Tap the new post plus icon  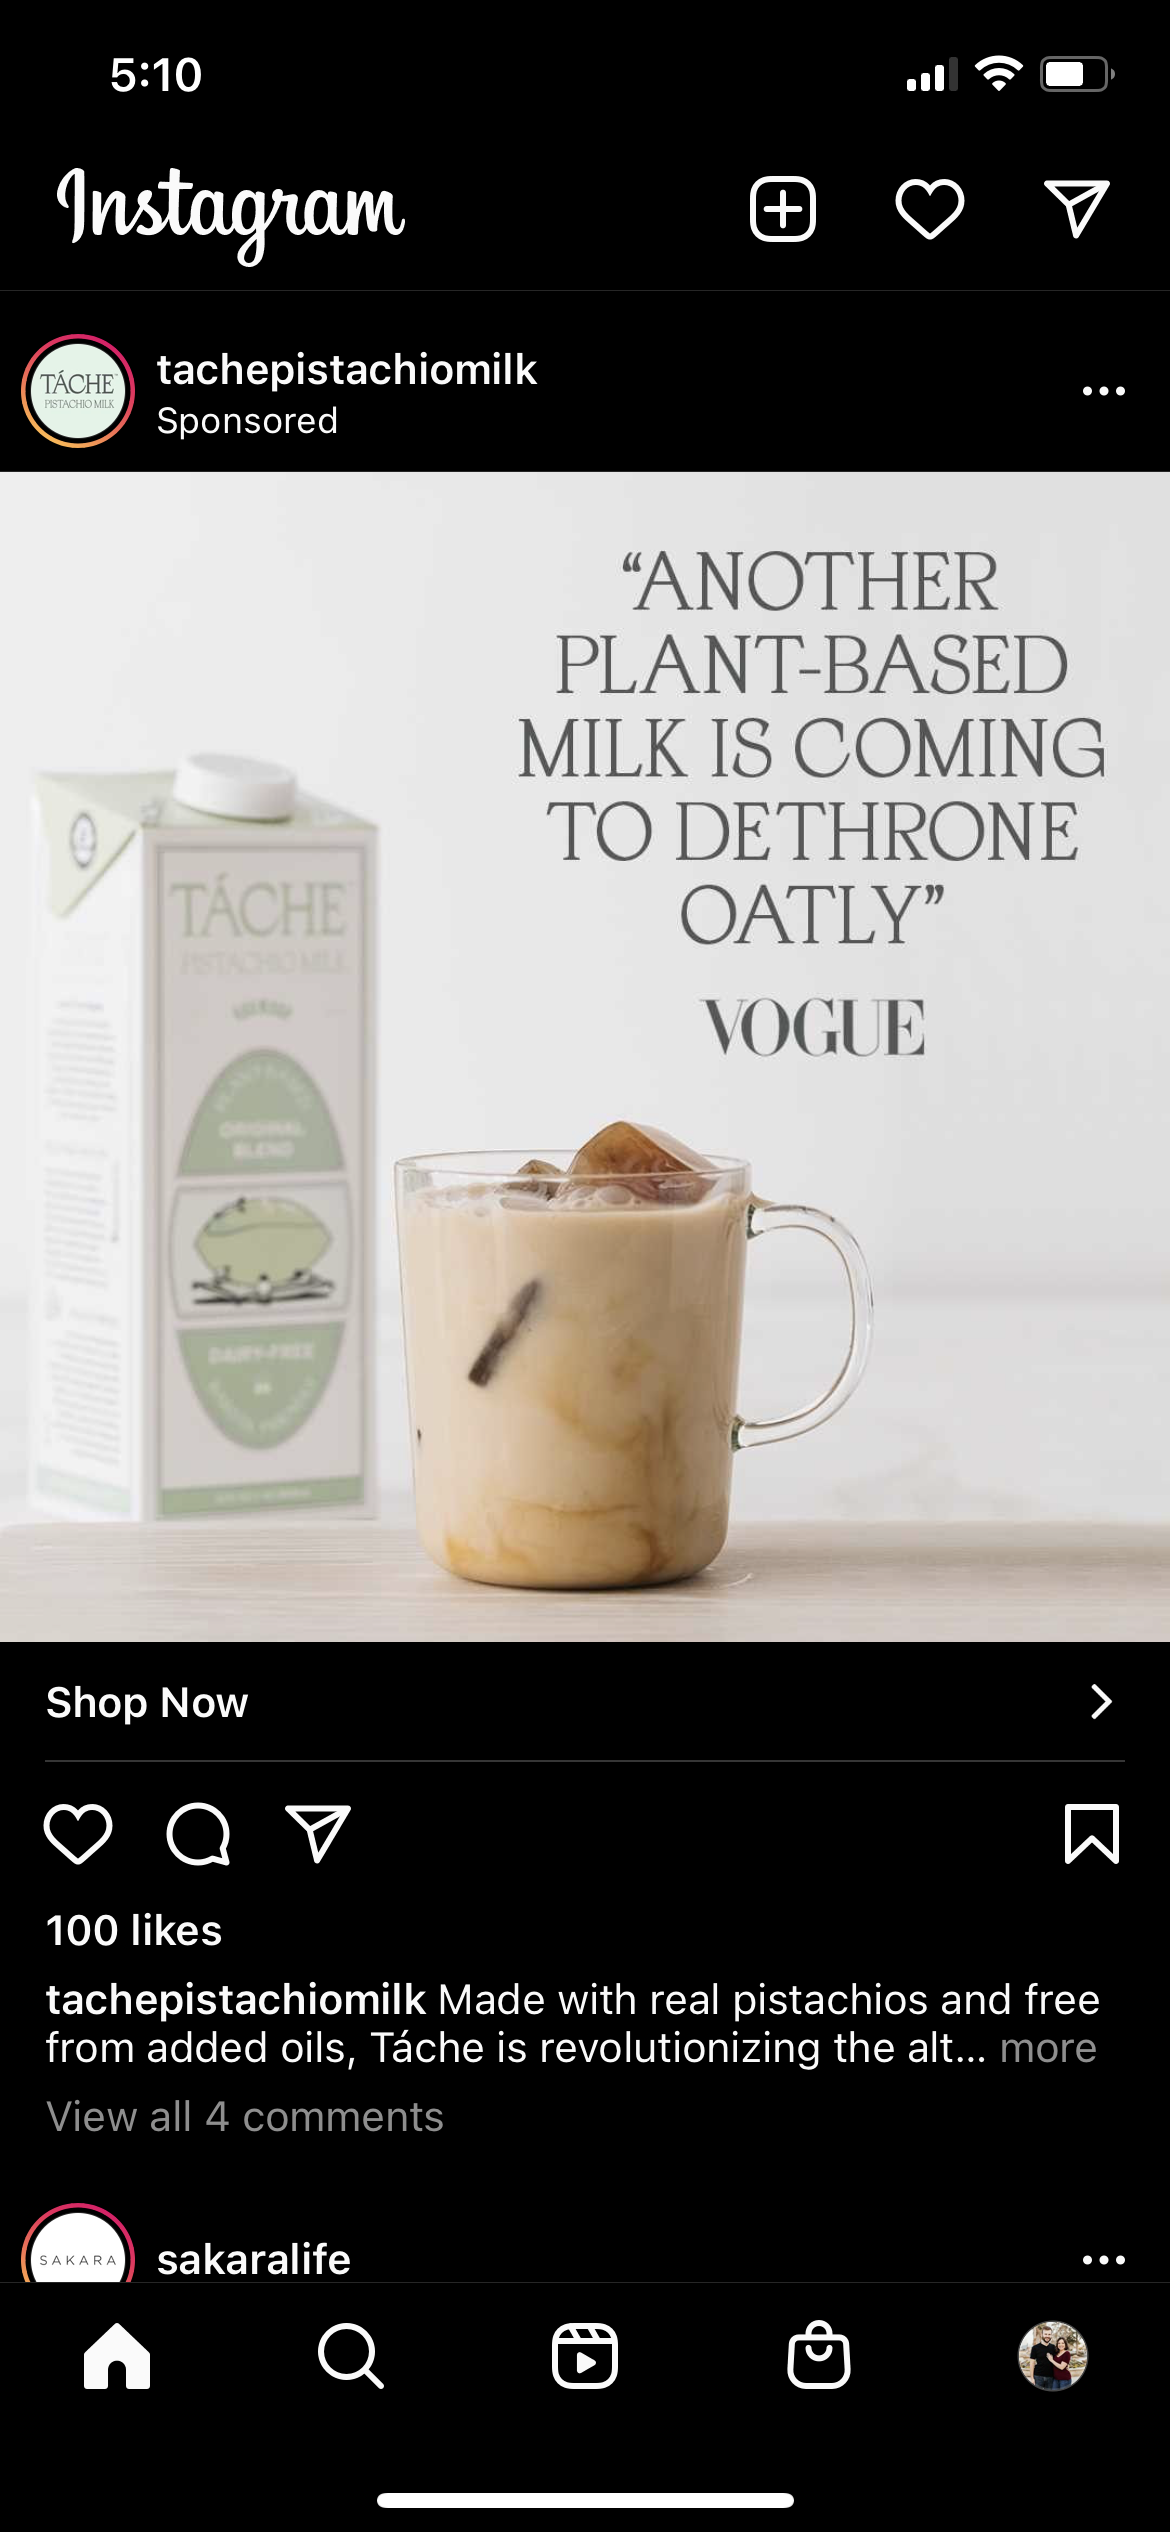(x=783, y=209)
